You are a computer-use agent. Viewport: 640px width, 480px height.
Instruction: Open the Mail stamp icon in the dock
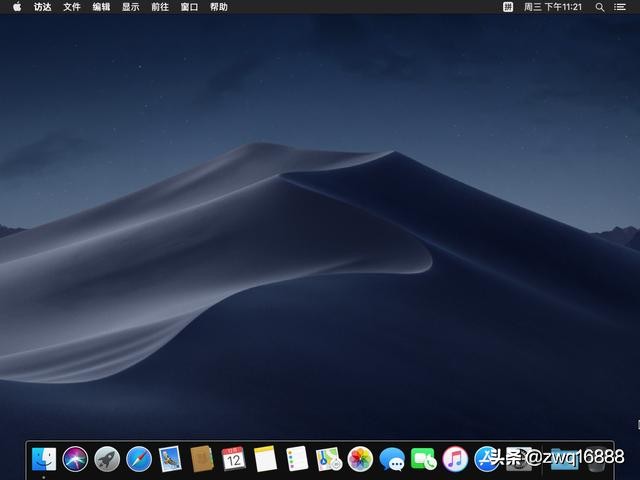(x=170, y=459)
